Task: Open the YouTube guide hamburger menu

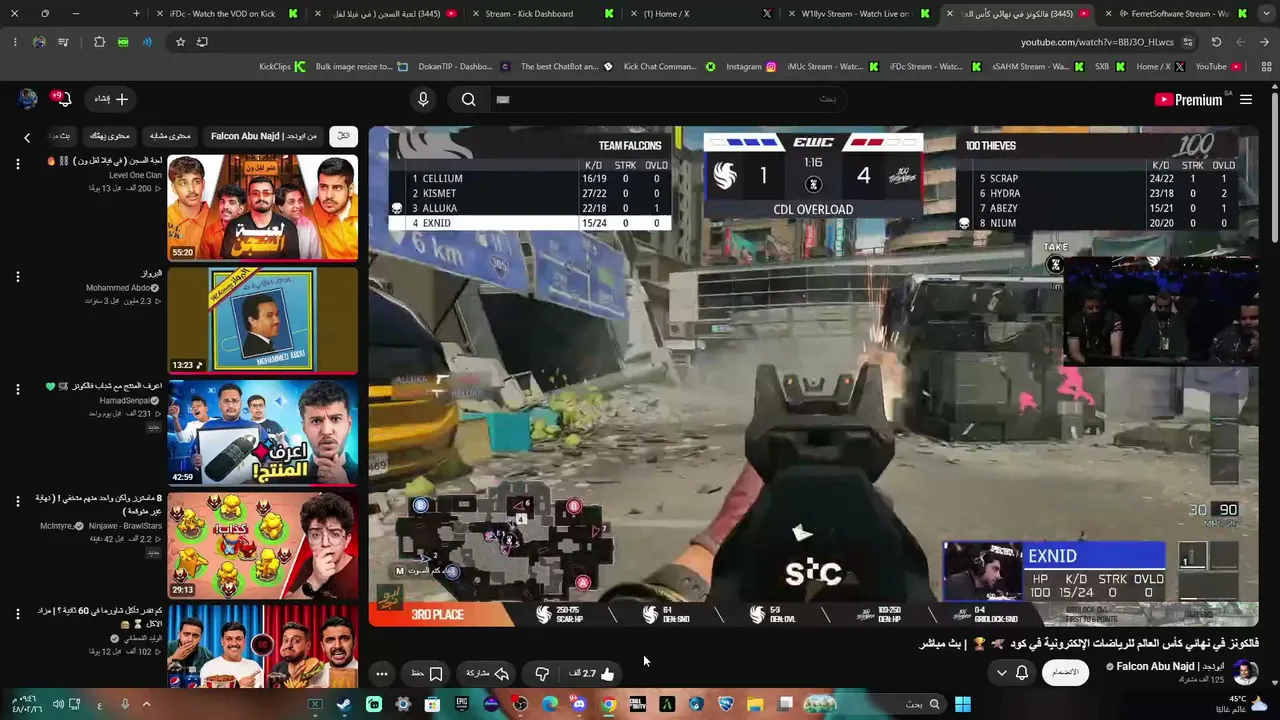Action: [1246, 99]
